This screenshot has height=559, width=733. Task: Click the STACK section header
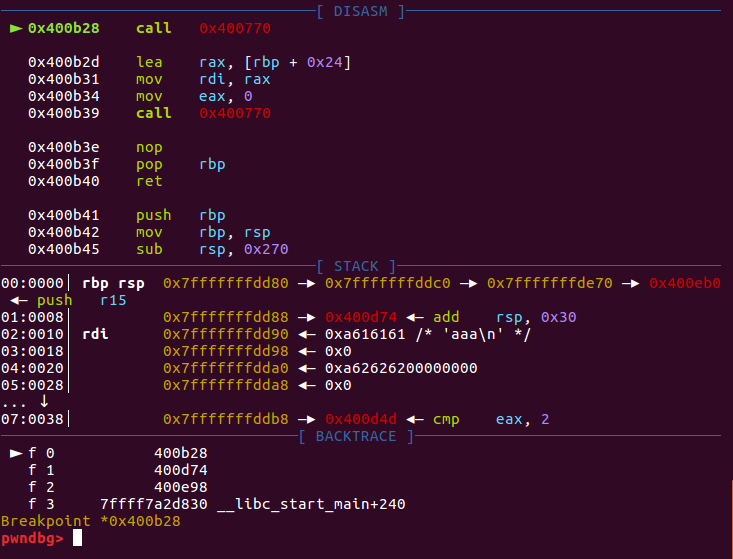click(x=359, y=266)
